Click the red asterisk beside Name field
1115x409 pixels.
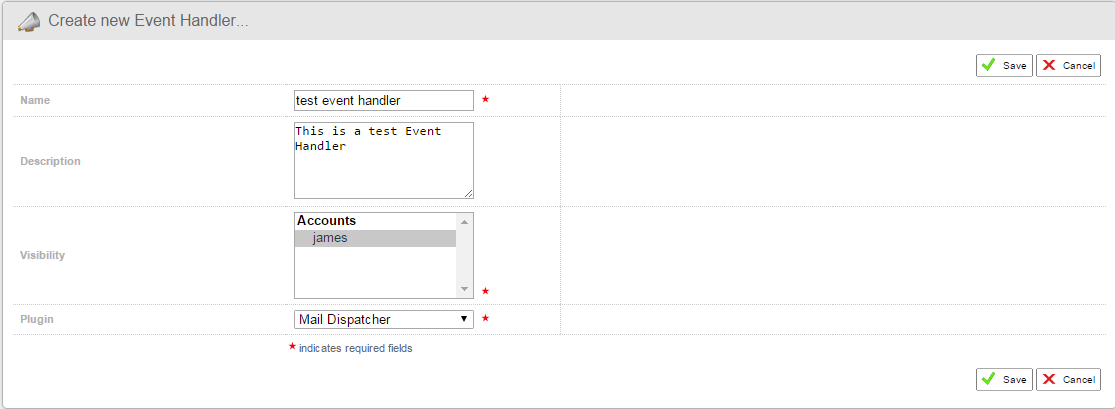click(486, 100)
